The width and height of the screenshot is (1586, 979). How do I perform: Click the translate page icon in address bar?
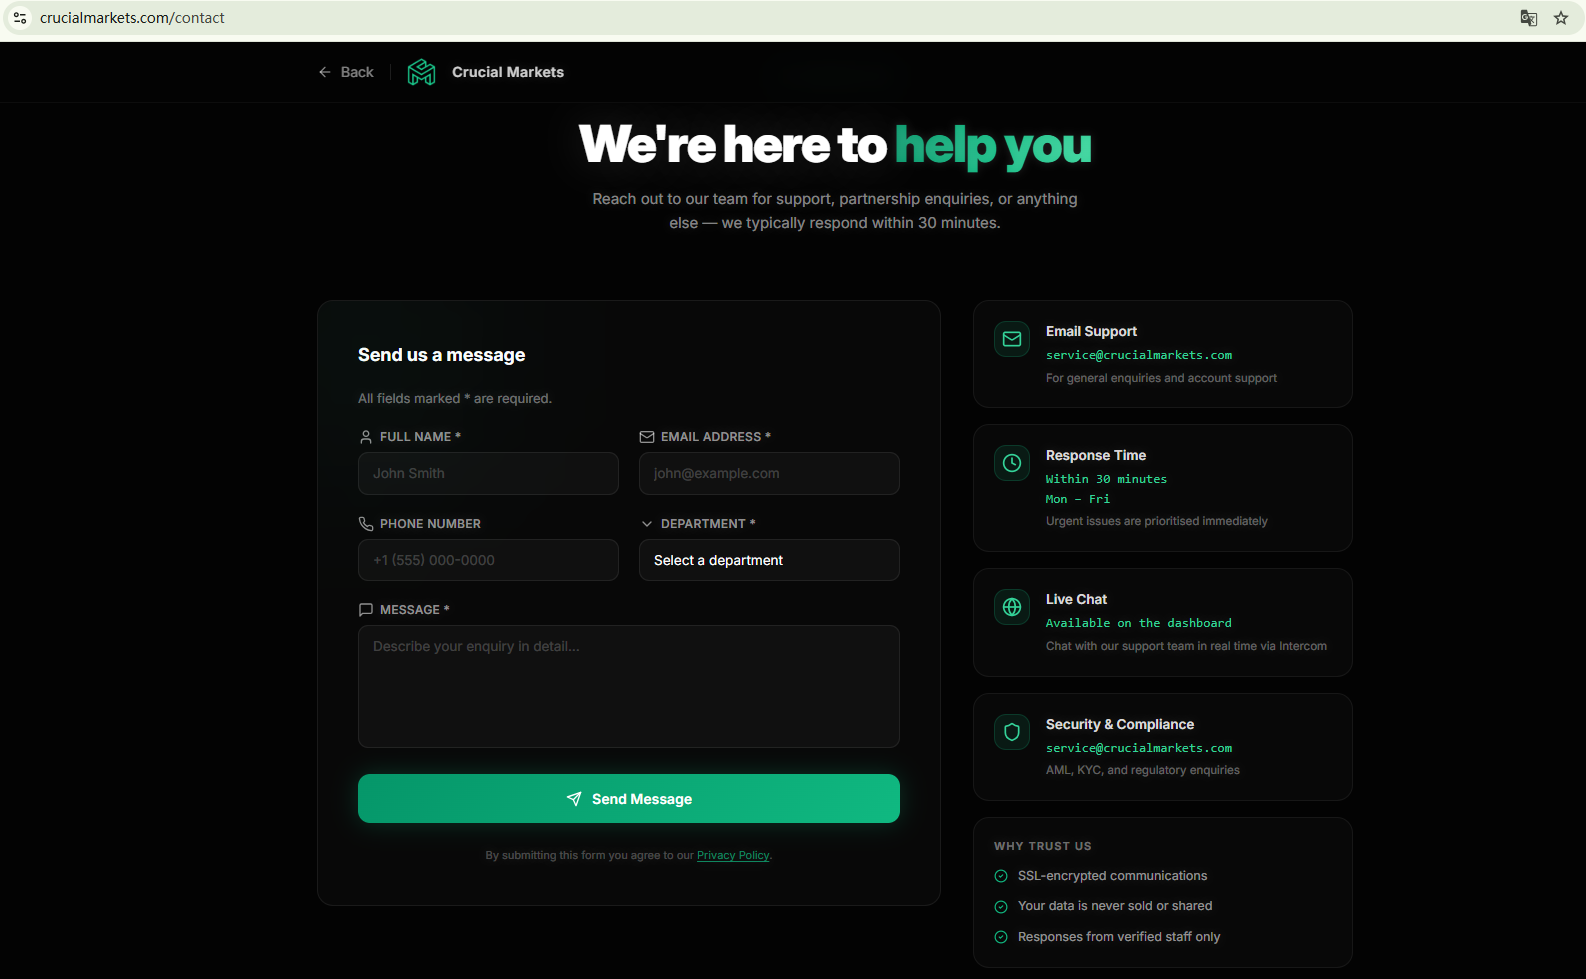[1528, 18]
